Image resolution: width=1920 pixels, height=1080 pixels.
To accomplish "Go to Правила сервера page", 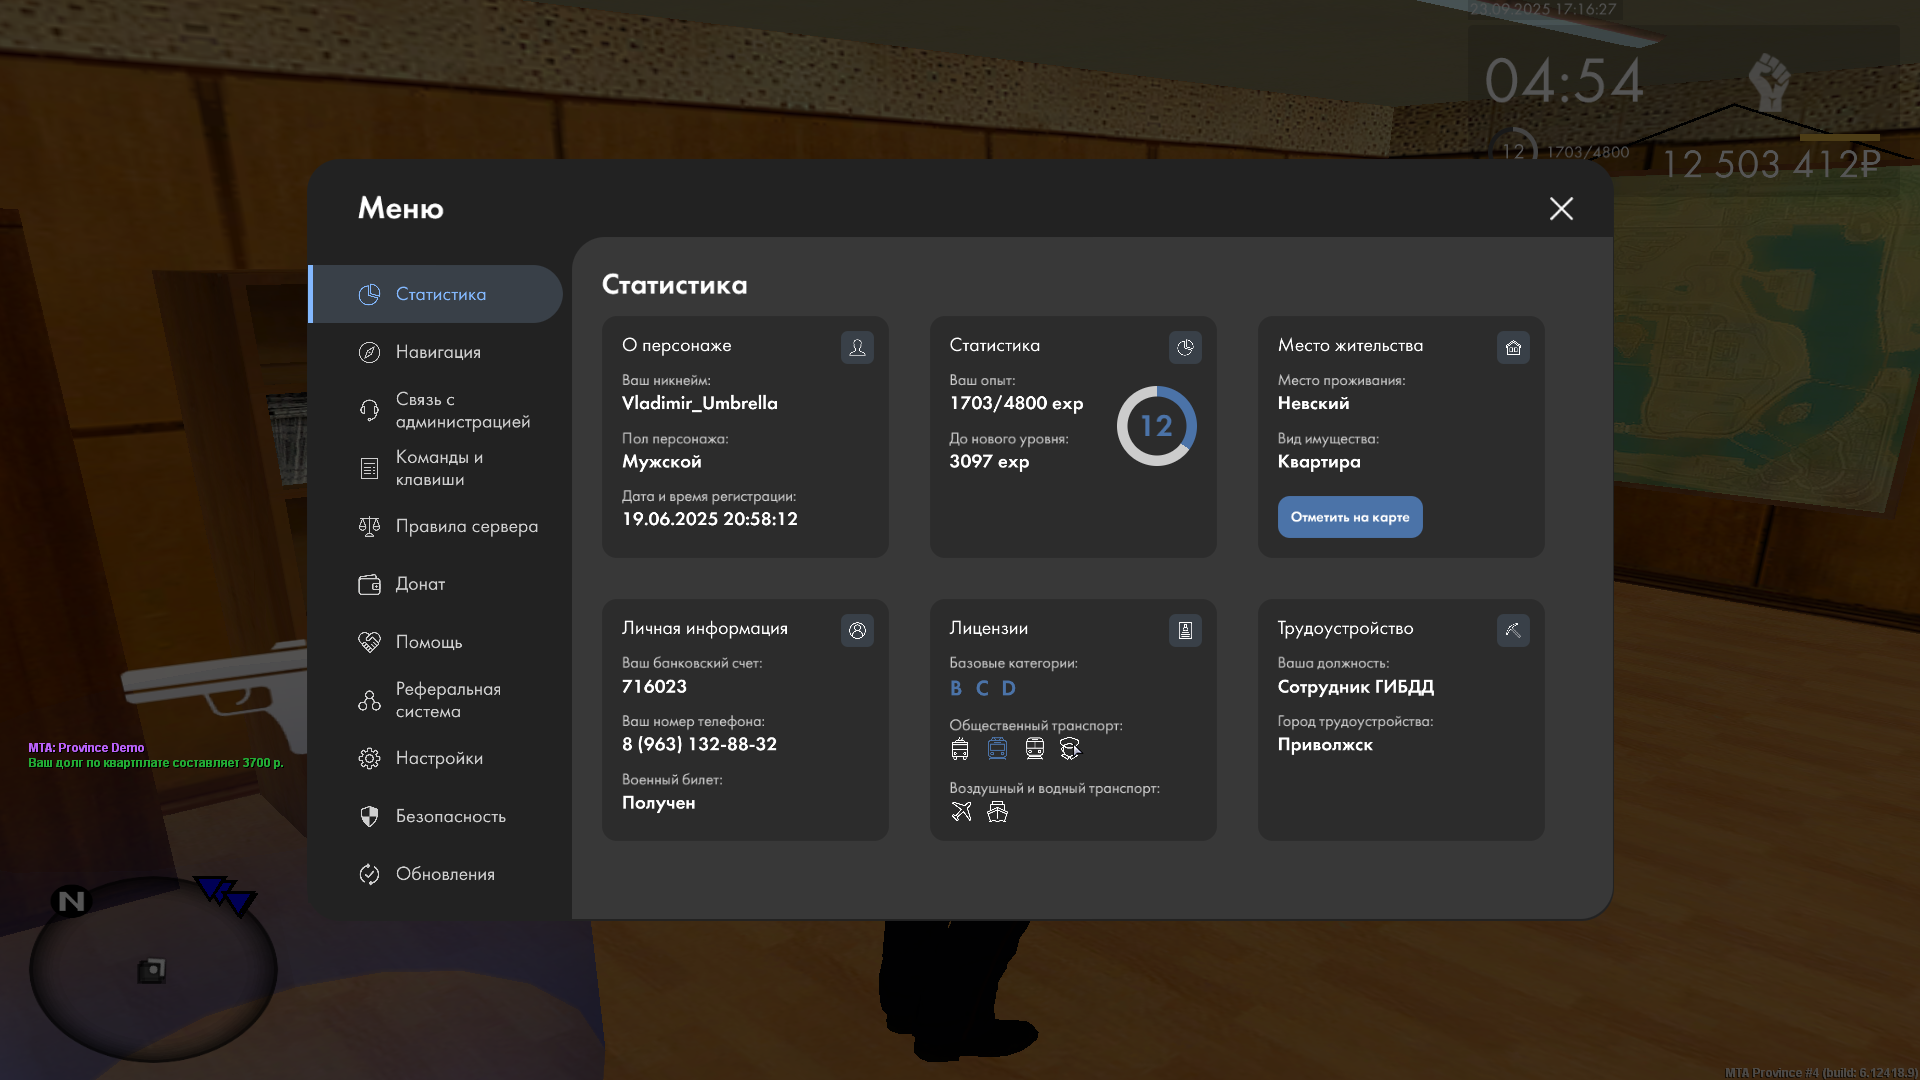I will click(466, 526).
